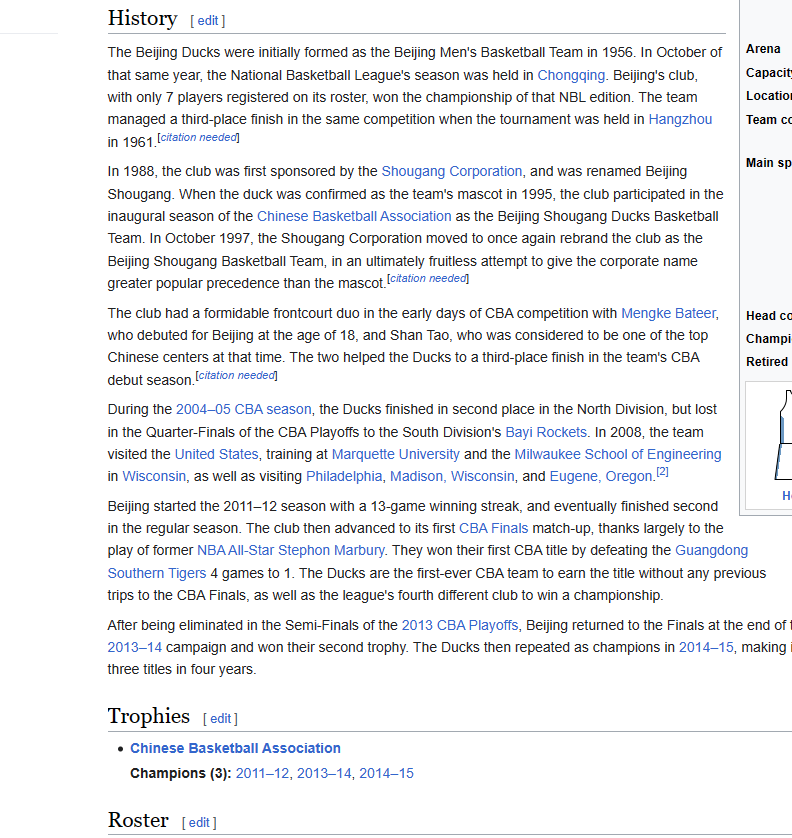Follow the Hangzhou link

click(x=680, y=119)
